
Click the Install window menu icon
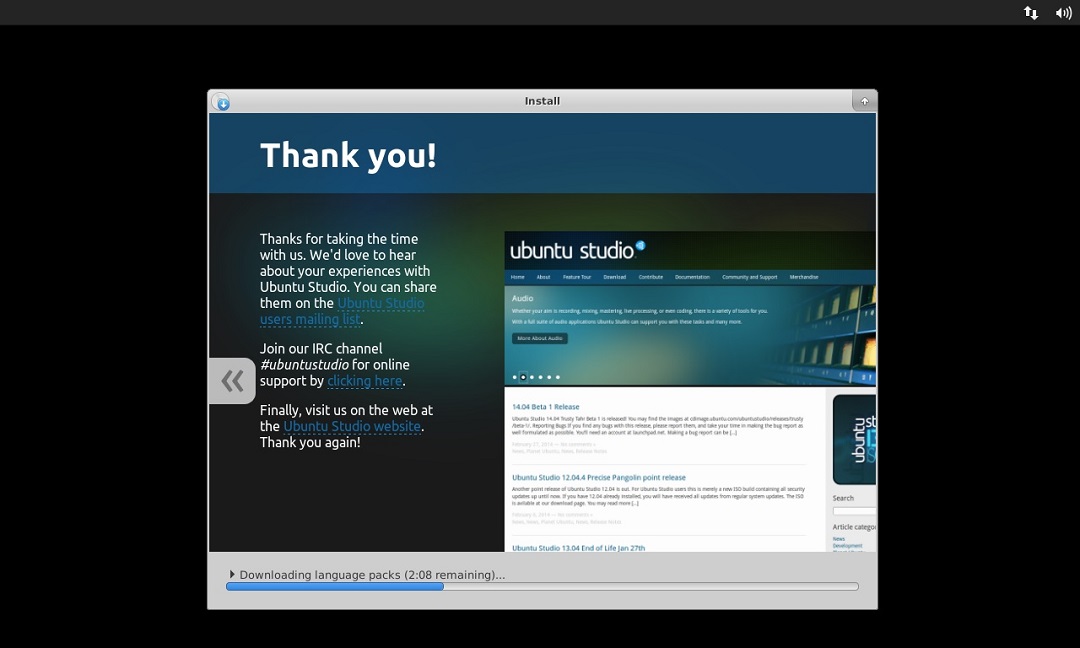click(x=221, y=102)
